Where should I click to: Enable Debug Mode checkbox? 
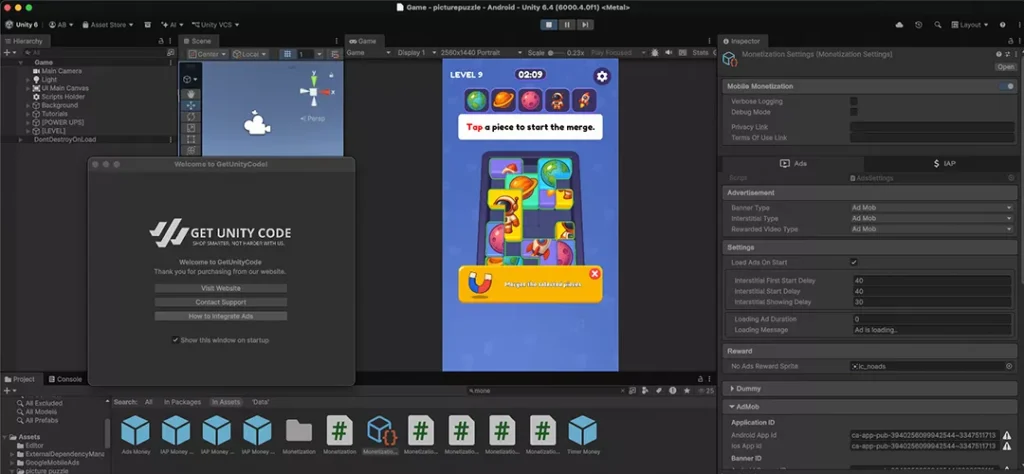[854, 112]
